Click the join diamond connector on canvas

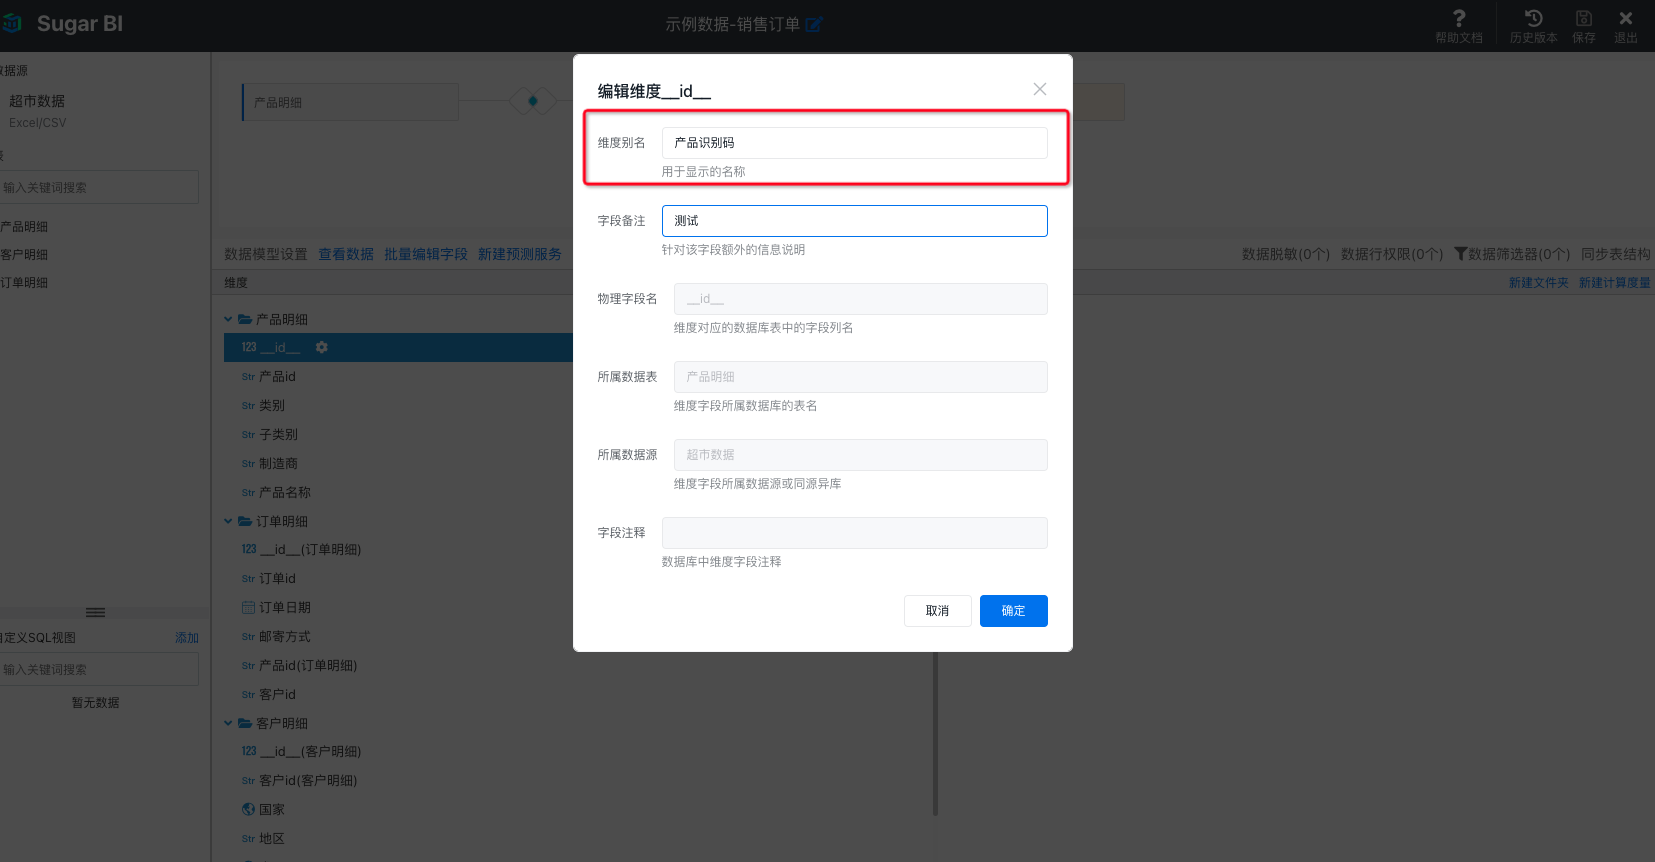(x=533, y=101)
